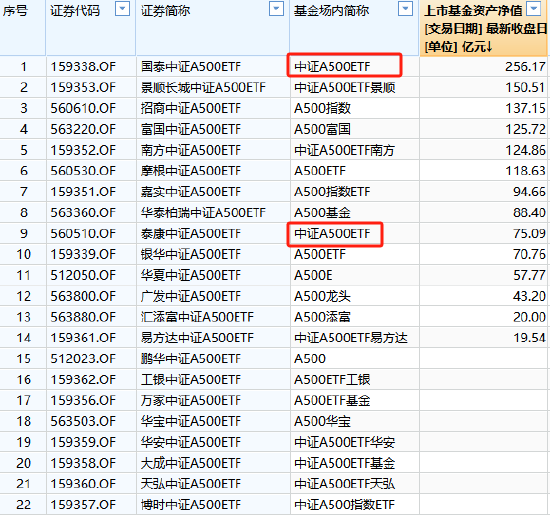Select cell 招商中证A500ETF
Viewport: 550px width, 515px height.
pyautogui.click(x=213, y=108)
